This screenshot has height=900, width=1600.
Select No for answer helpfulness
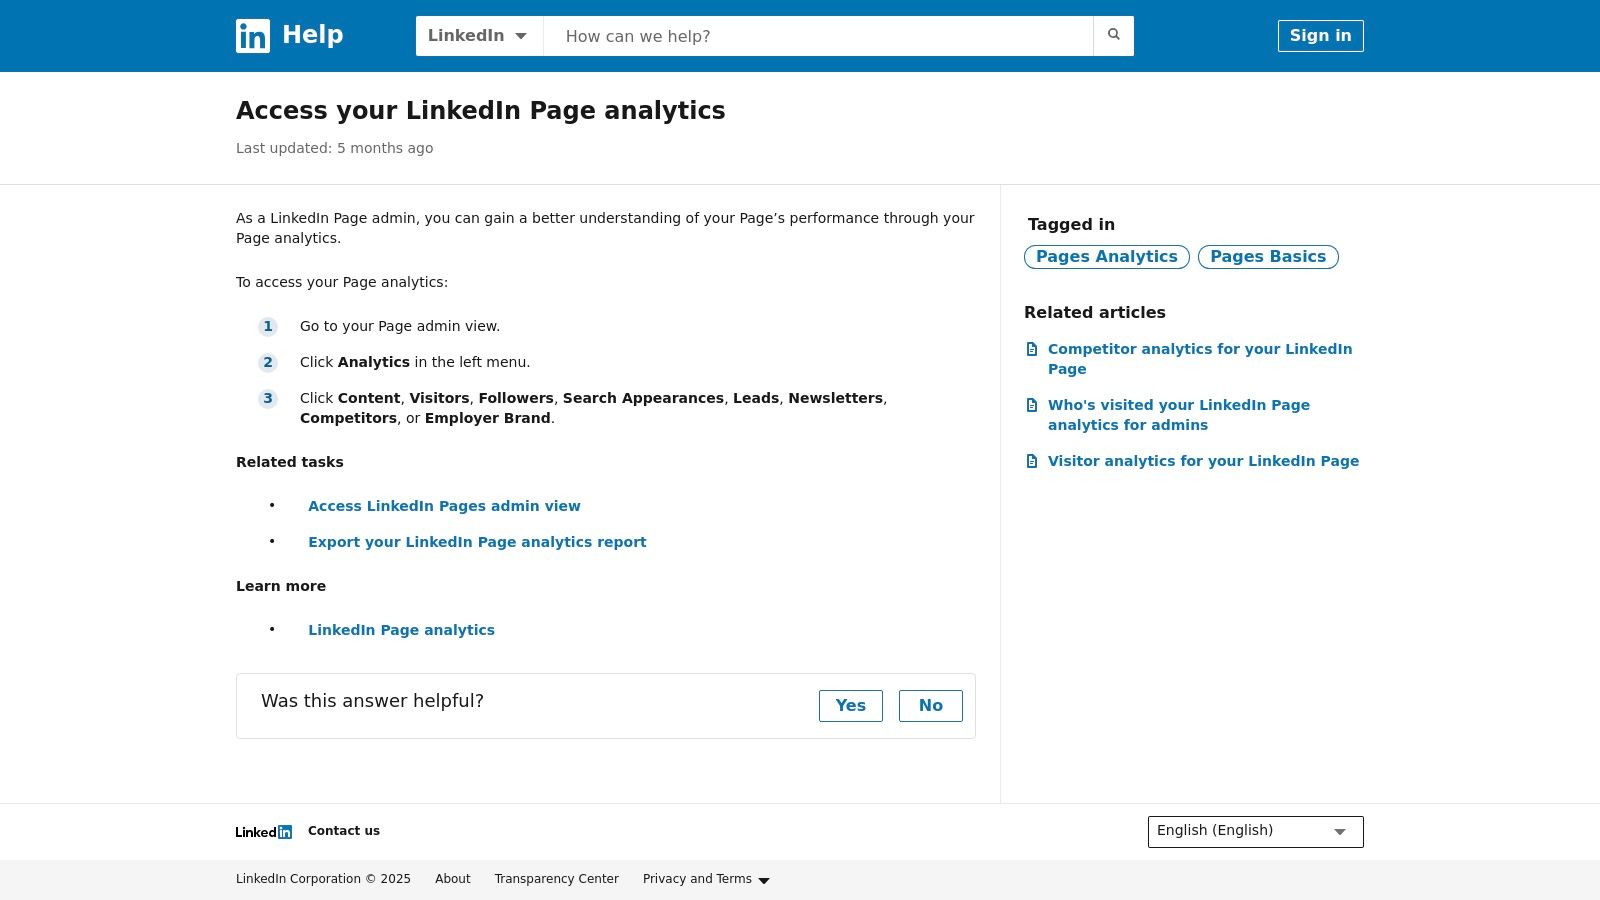pos(930,705)
